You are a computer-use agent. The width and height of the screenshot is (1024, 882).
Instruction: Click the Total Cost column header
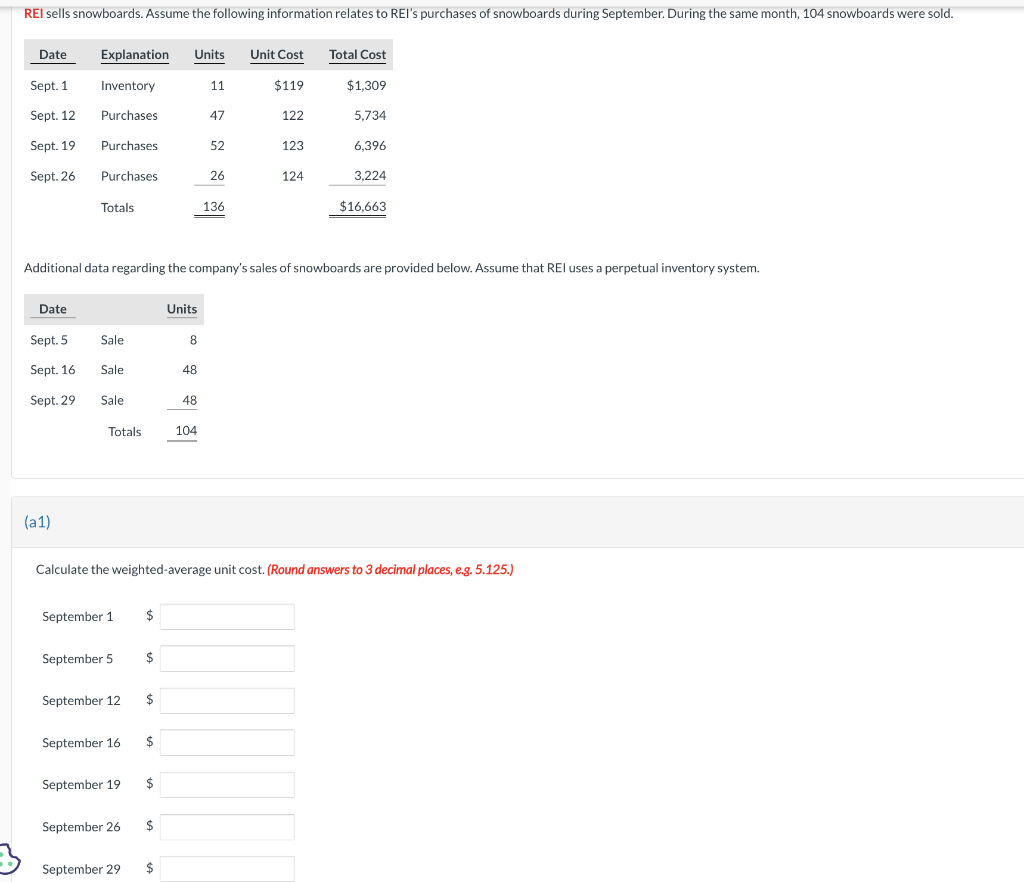click(x=357, y=55)
